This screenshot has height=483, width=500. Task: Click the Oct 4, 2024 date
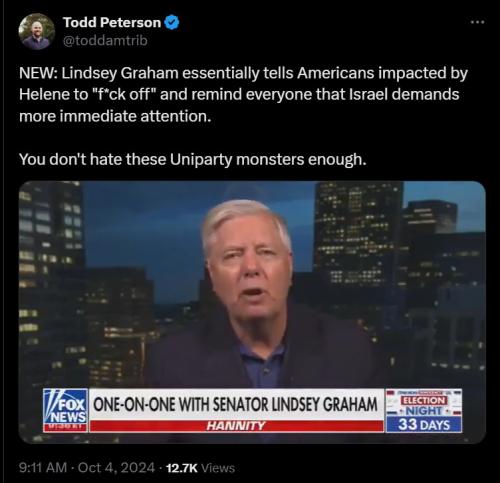point(116,468)
